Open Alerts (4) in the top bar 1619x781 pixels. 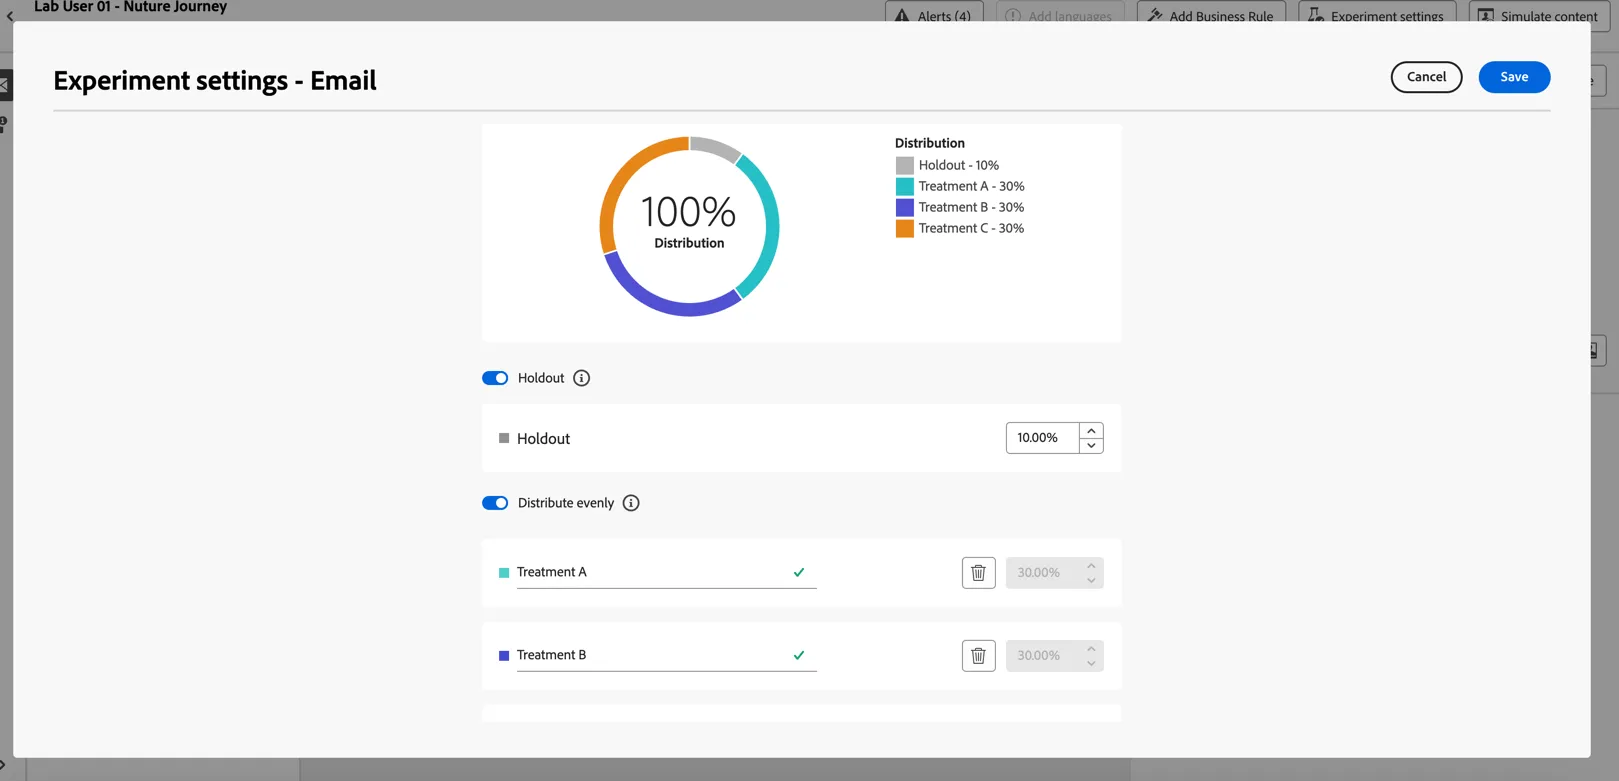(934, 14)
